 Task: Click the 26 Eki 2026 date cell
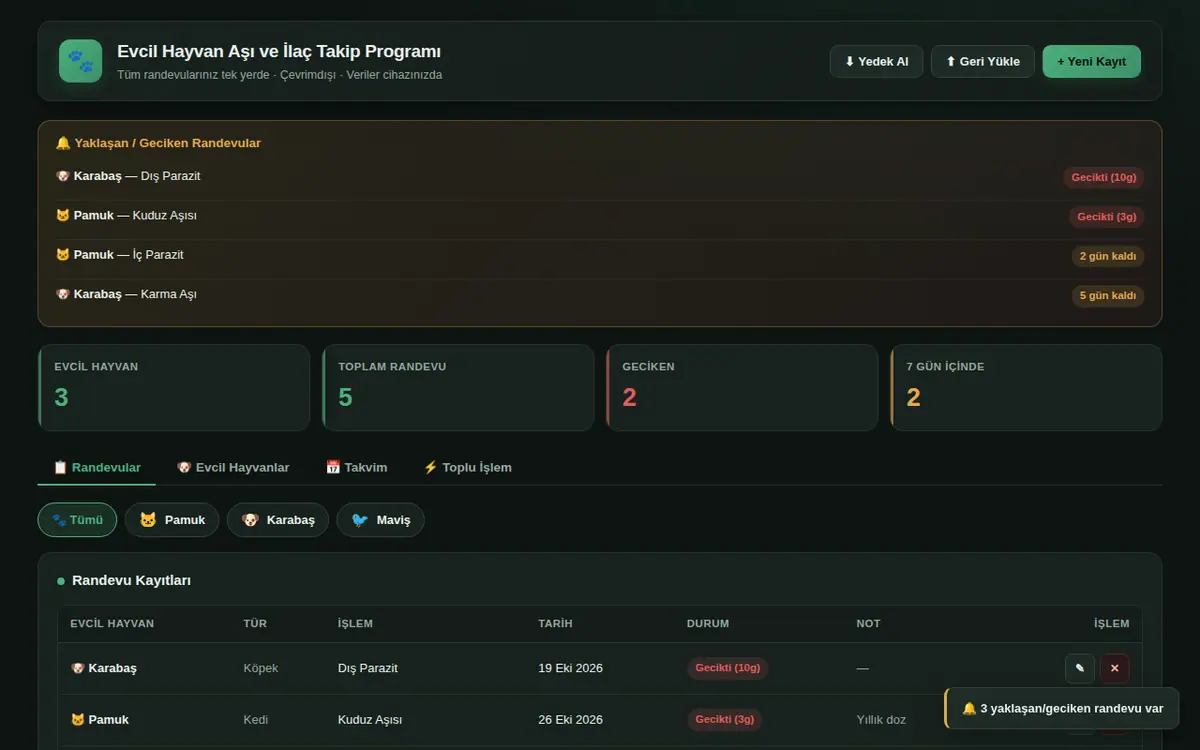pyautogui.click(x=570, y=720)
